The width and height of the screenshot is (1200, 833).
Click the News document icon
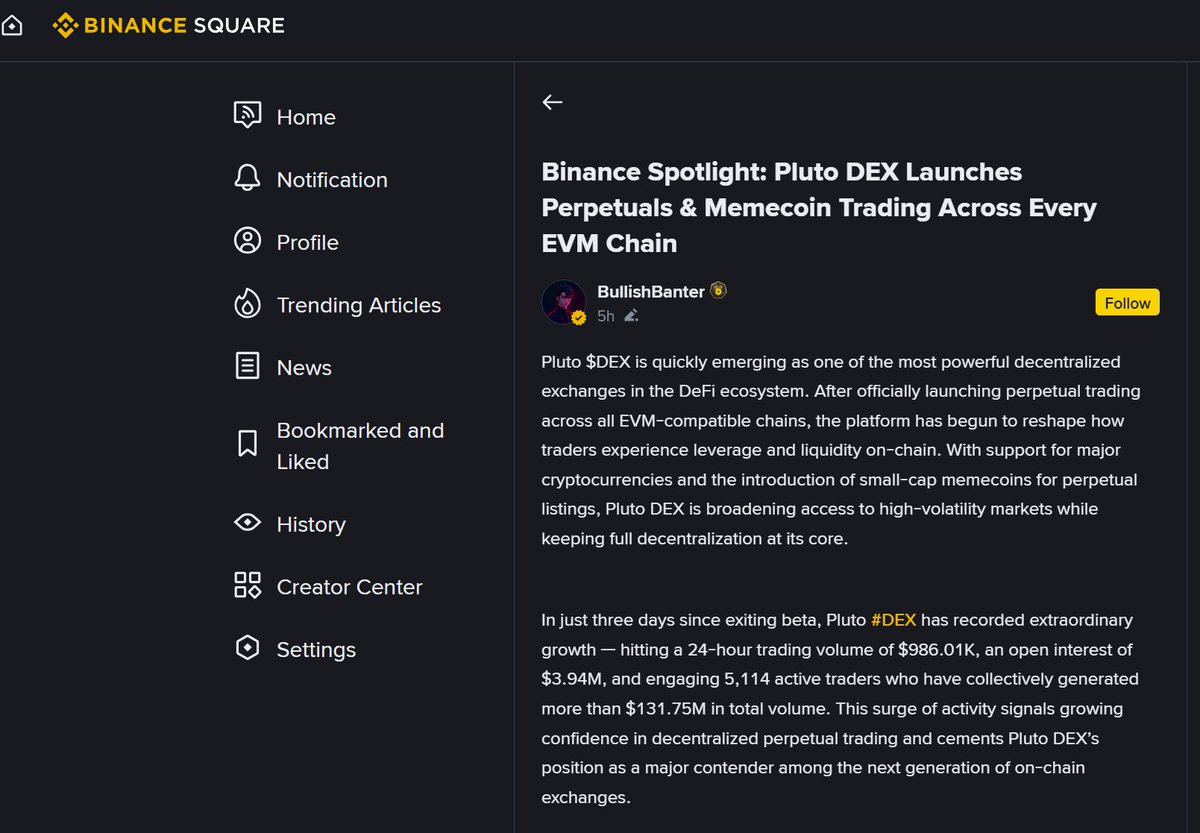(247, 366)
